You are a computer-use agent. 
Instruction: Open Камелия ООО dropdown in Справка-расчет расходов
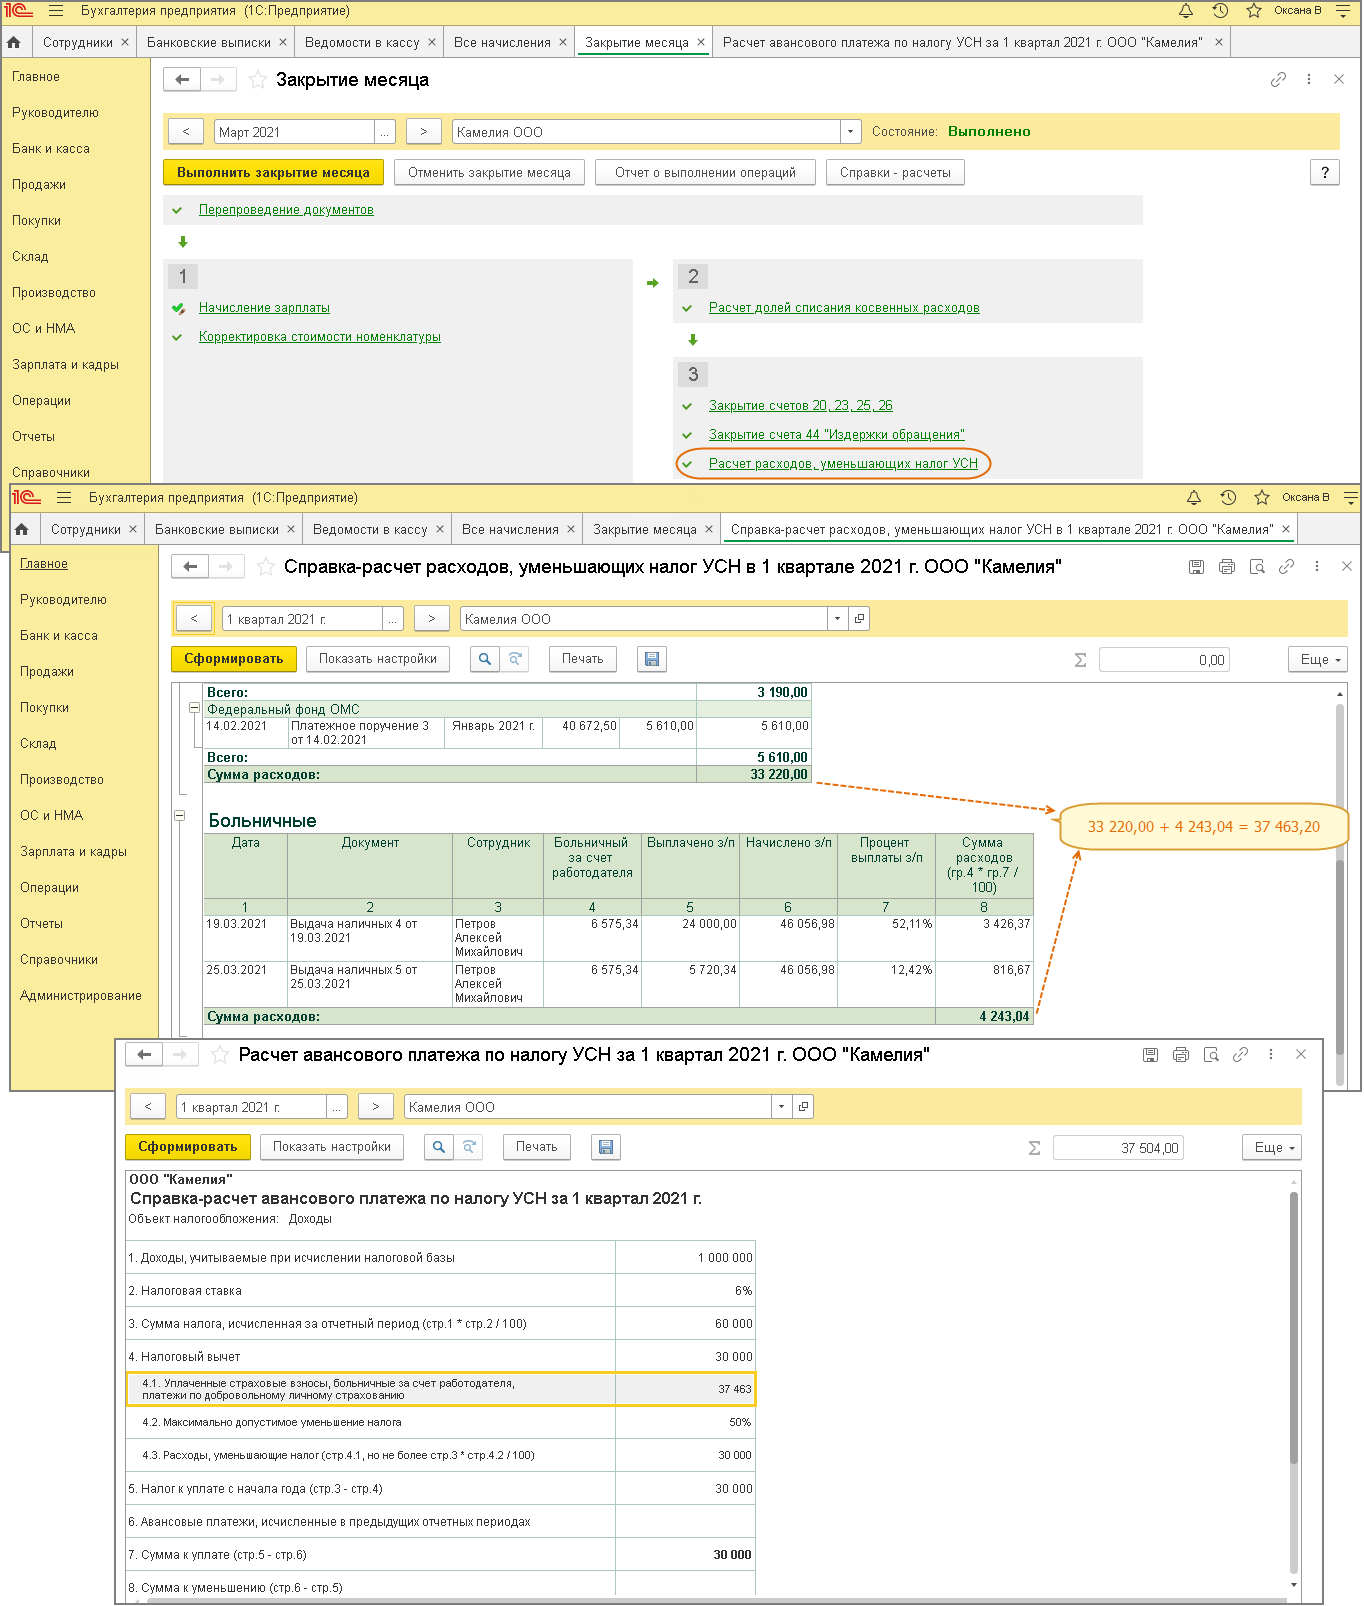(838, 619)
